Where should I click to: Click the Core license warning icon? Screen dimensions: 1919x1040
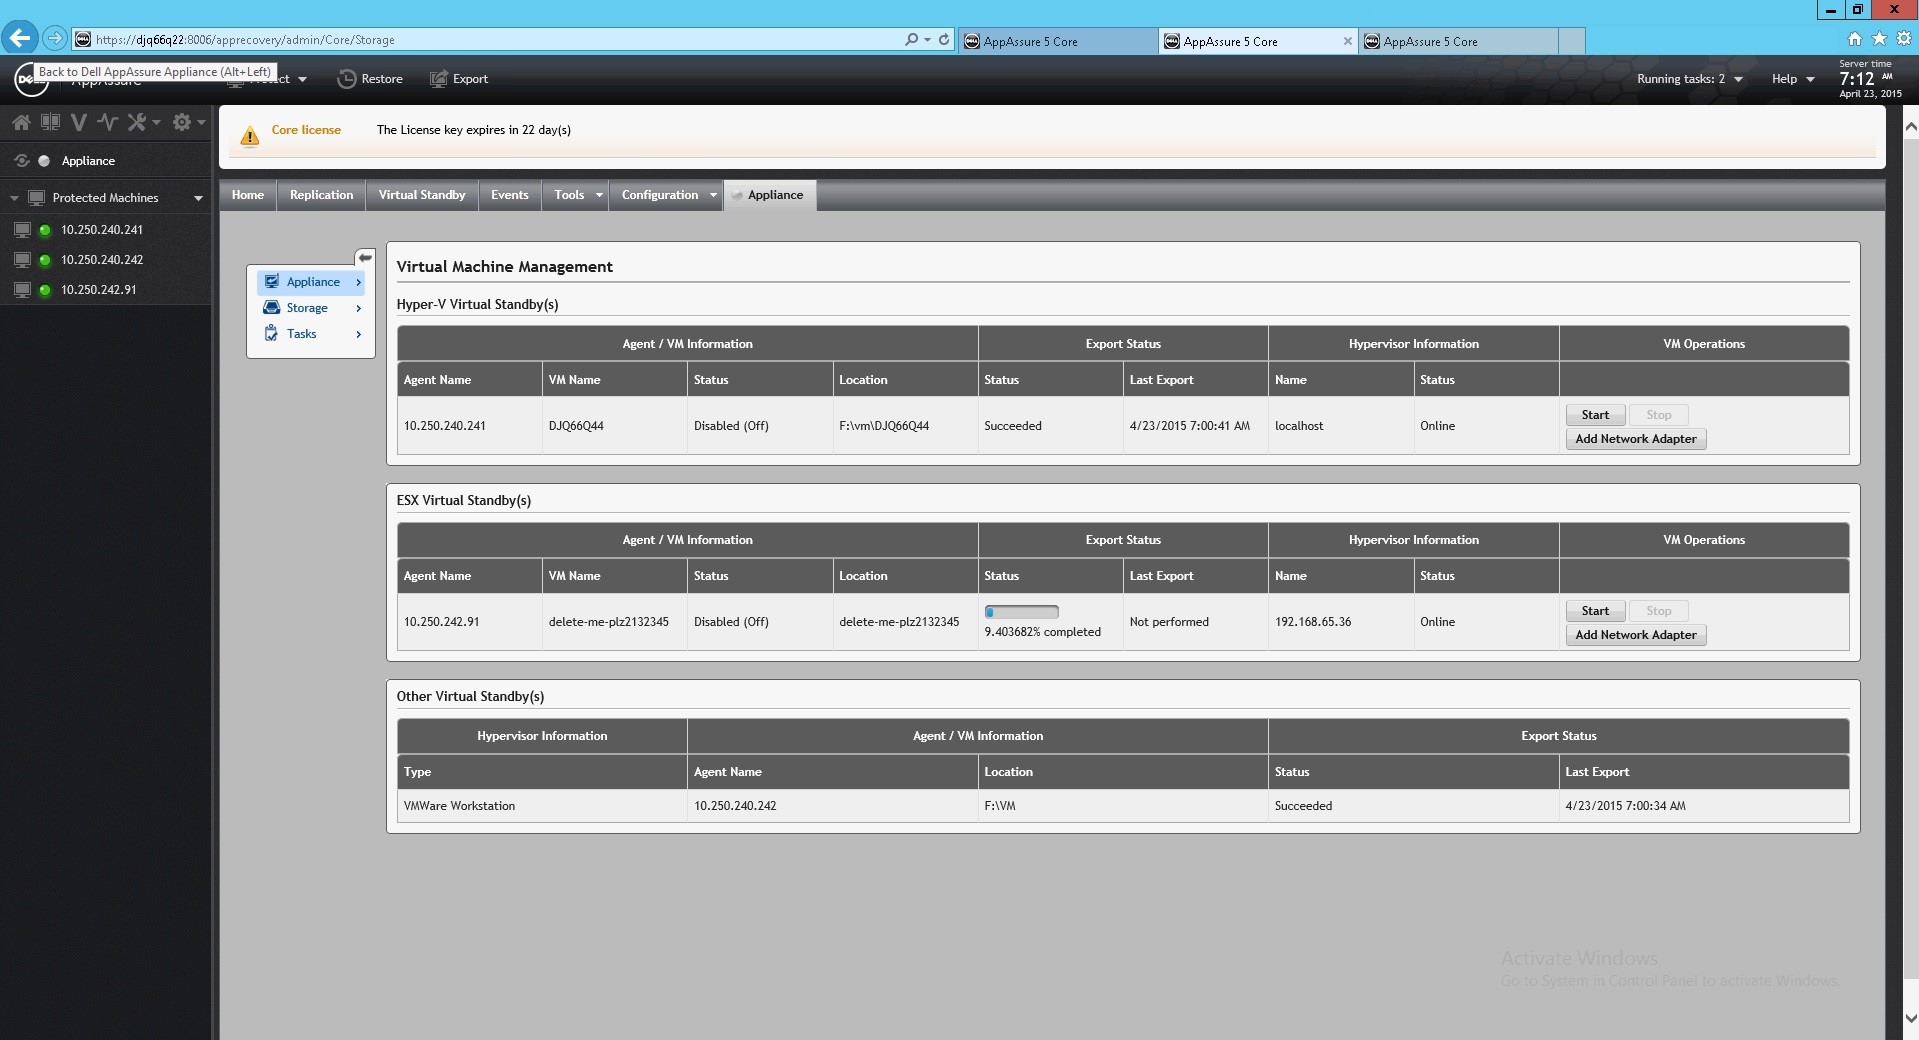pos(250,136)
